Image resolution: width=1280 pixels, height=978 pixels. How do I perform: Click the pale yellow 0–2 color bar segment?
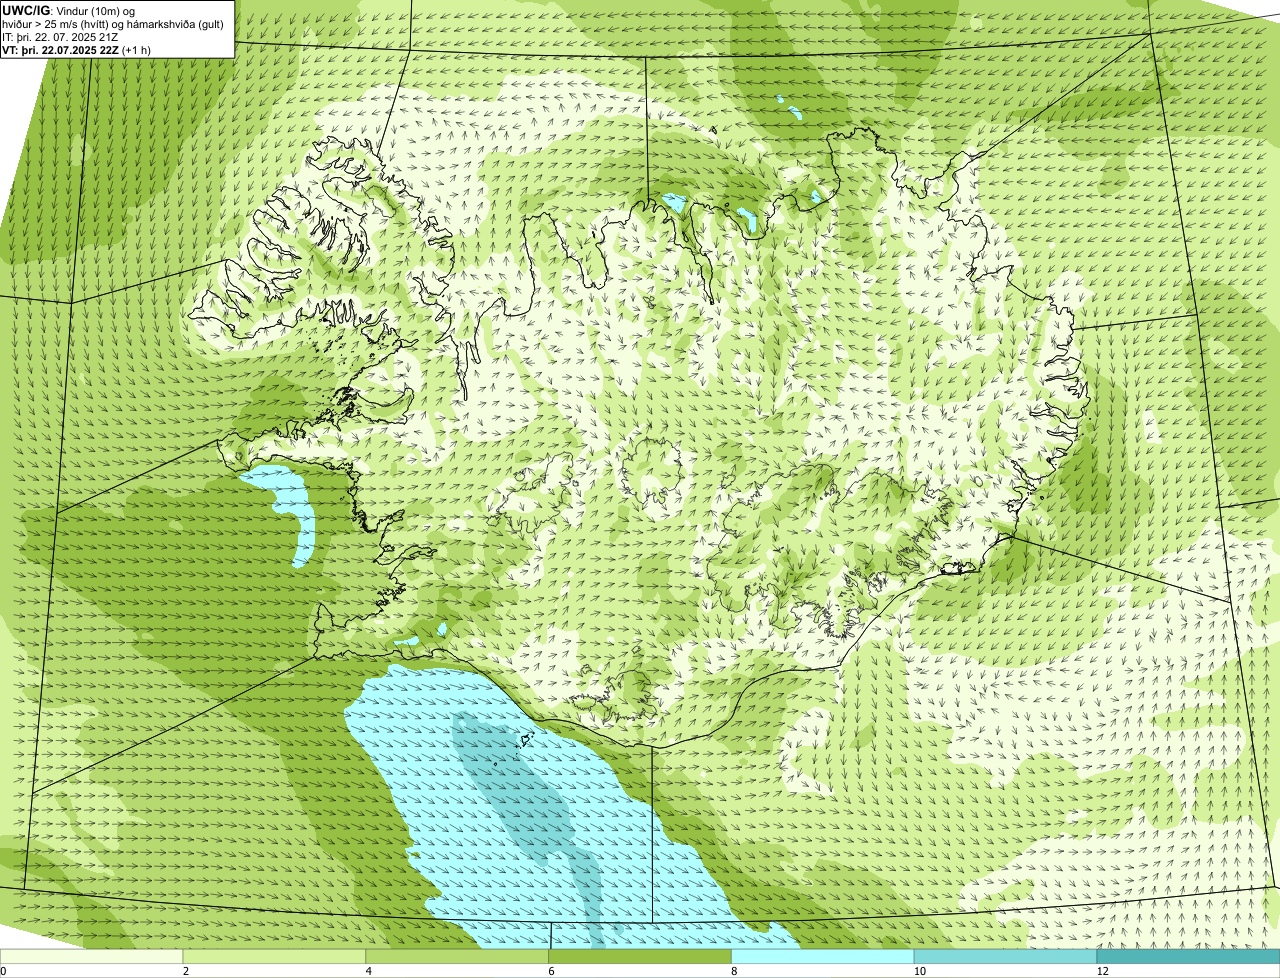pyautogui.click(x=92, y=957)
